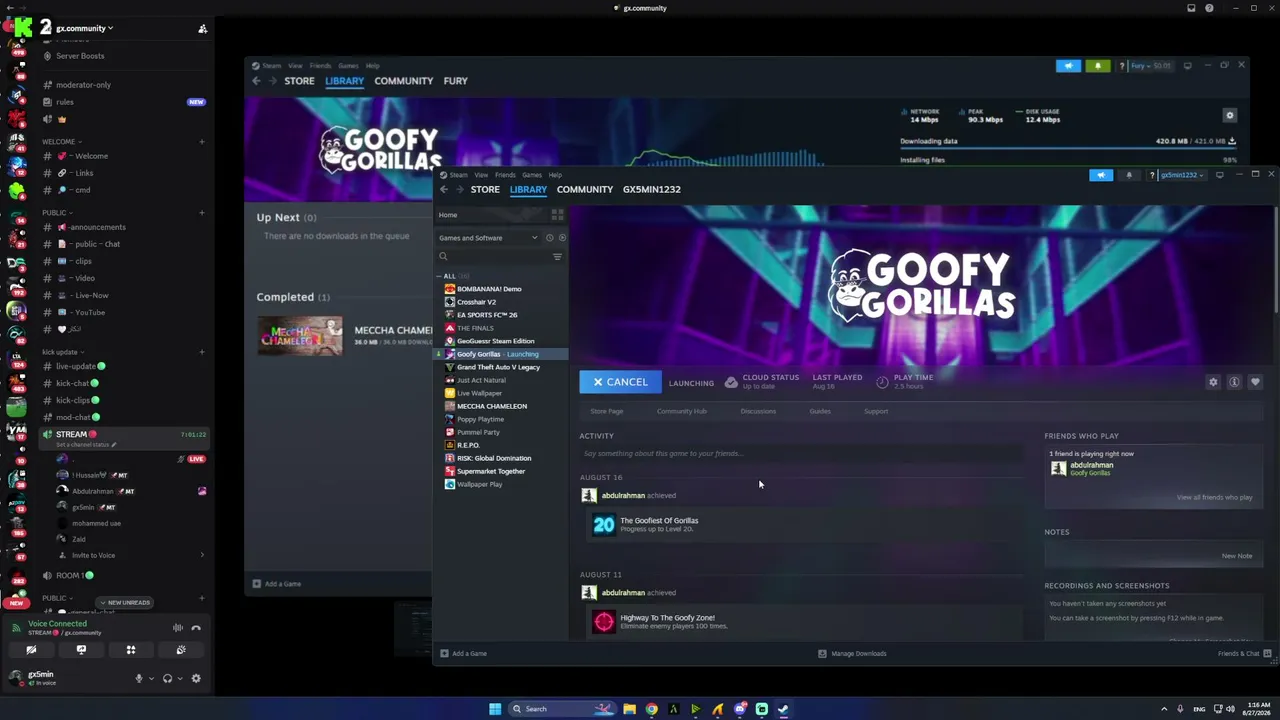Disconnect from voice channel
Screen dimensions: 1280x720
click(196, 628)
